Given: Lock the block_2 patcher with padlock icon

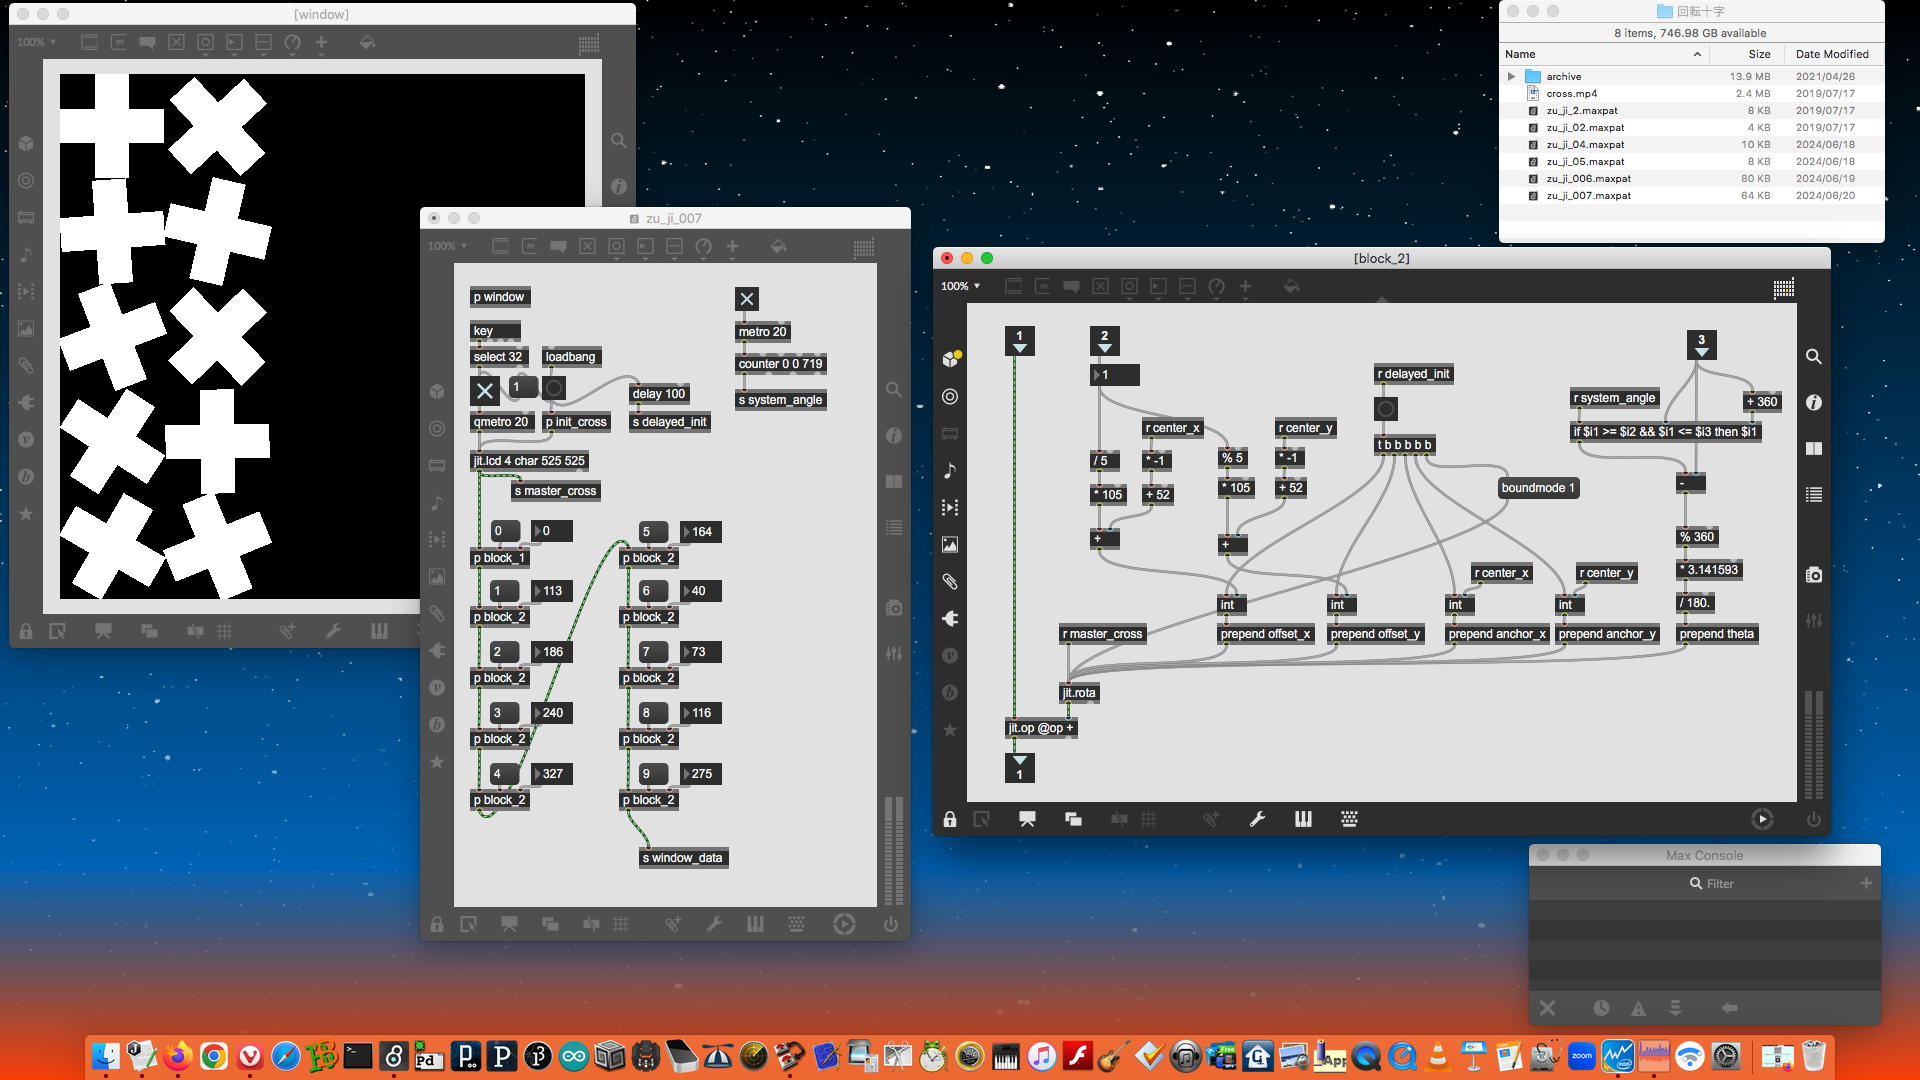Looking at the screenshot, I should pos(949,820).
